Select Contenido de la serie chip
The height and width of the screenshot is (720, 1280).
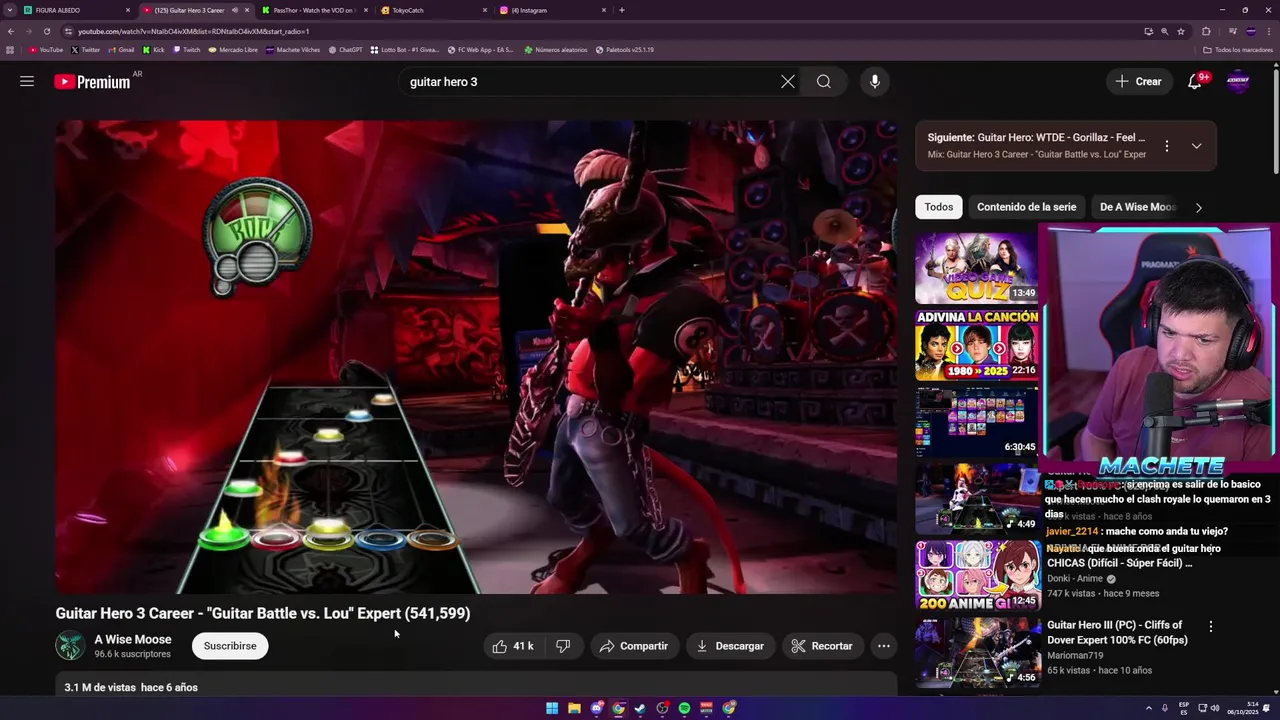click(x=1026, y=207)
